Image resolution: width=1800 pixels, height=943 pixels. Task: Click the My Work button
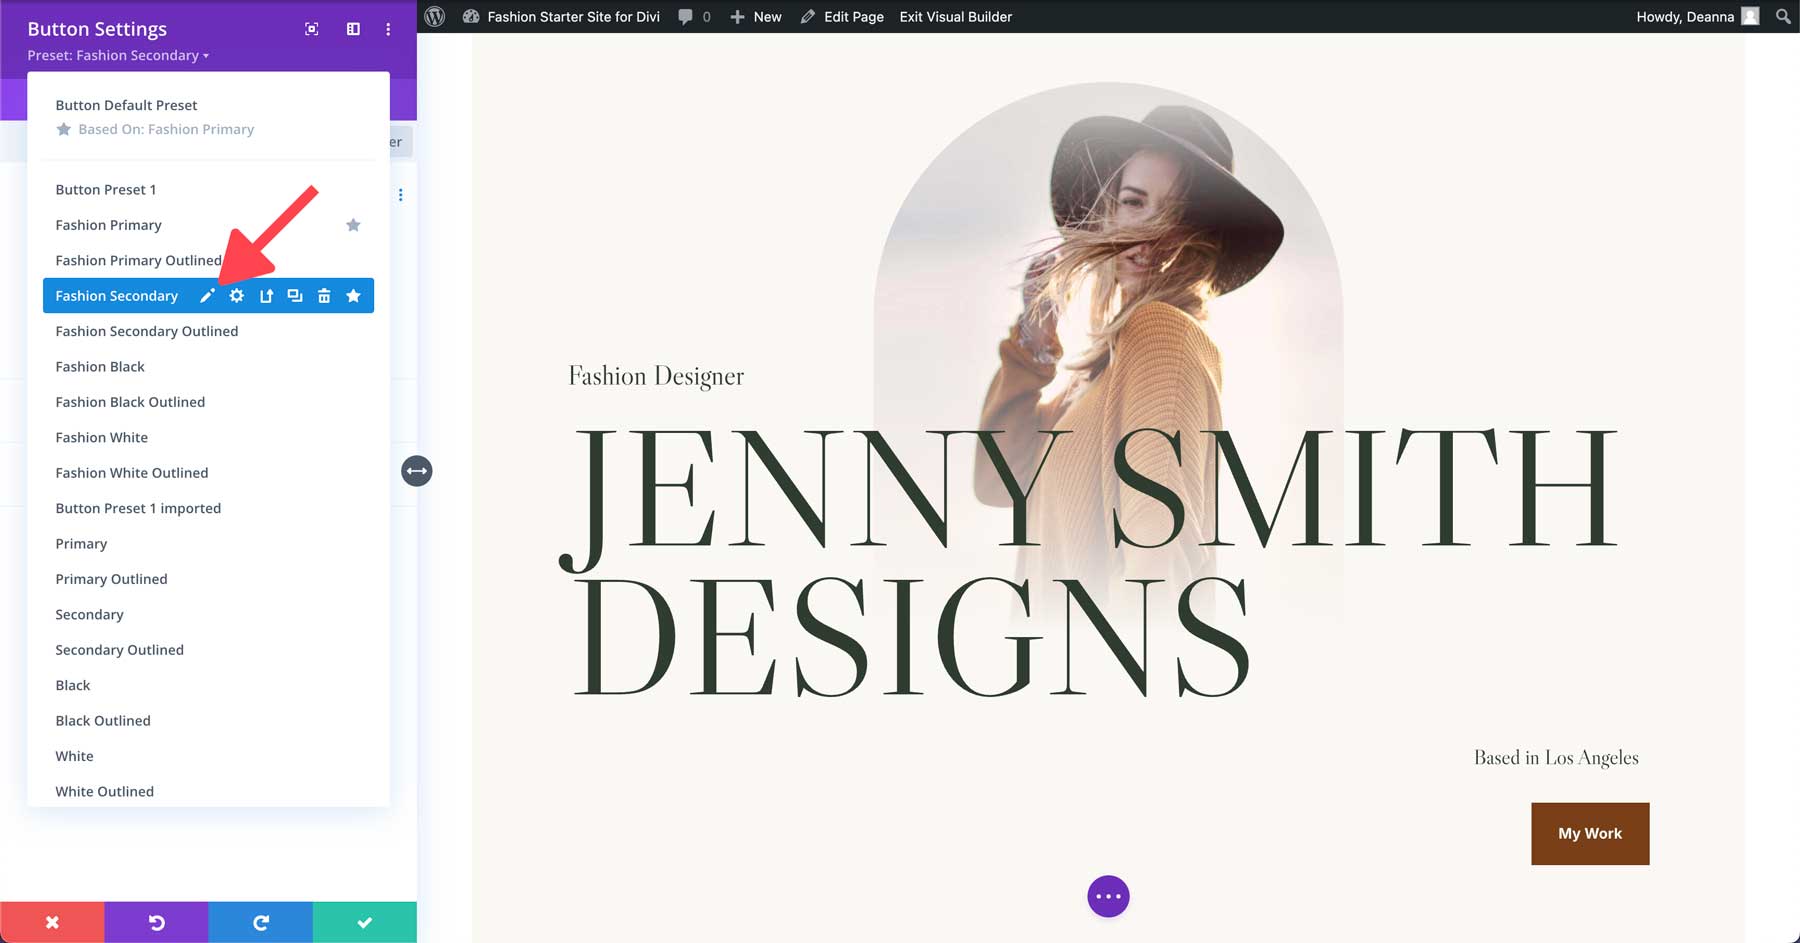pos(1589,832)
